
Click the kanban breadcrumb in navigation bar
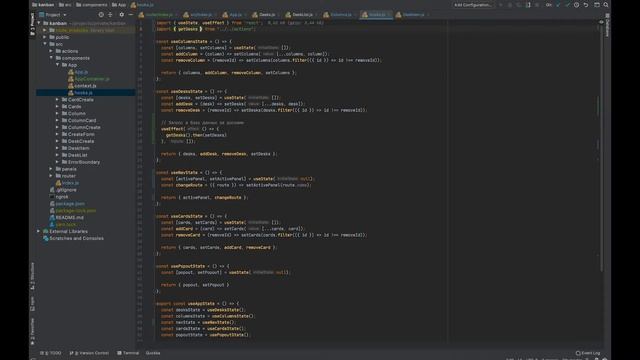43,5
